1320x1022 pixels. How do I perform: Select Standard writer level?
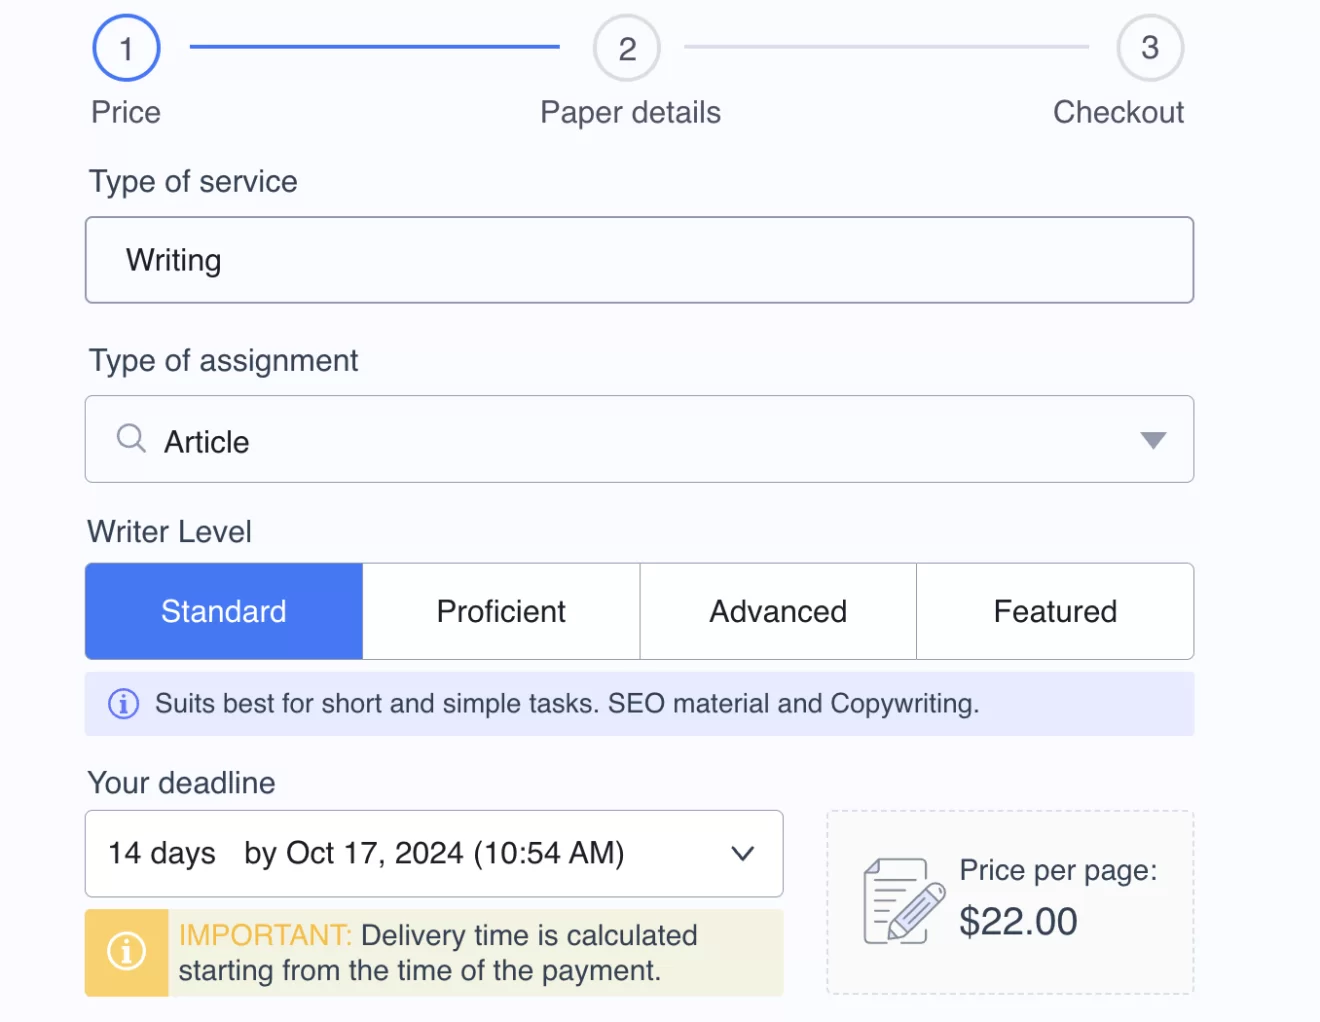click(224, 611)
